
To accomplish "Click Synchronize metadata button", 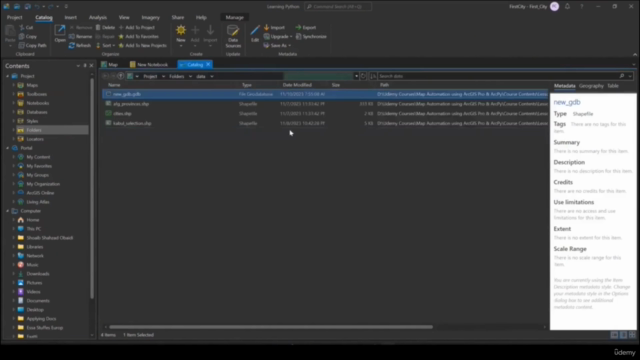I will point(311,36).
